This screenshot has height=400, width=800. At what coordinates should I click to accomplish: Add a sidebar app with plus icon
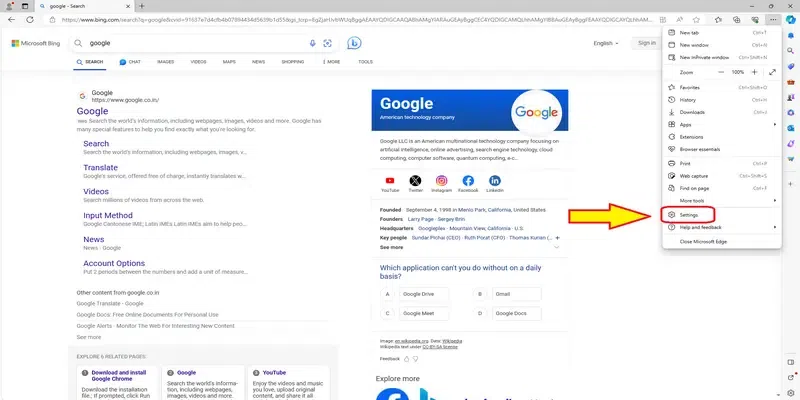coord(791,183)
